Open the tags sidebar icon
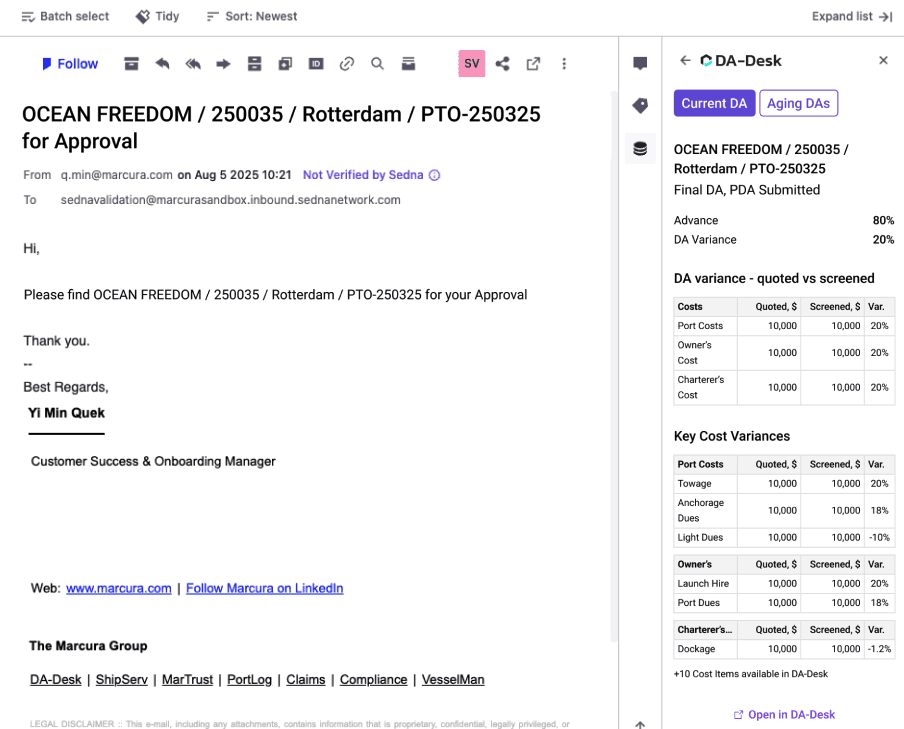 [x=640, y=106]
